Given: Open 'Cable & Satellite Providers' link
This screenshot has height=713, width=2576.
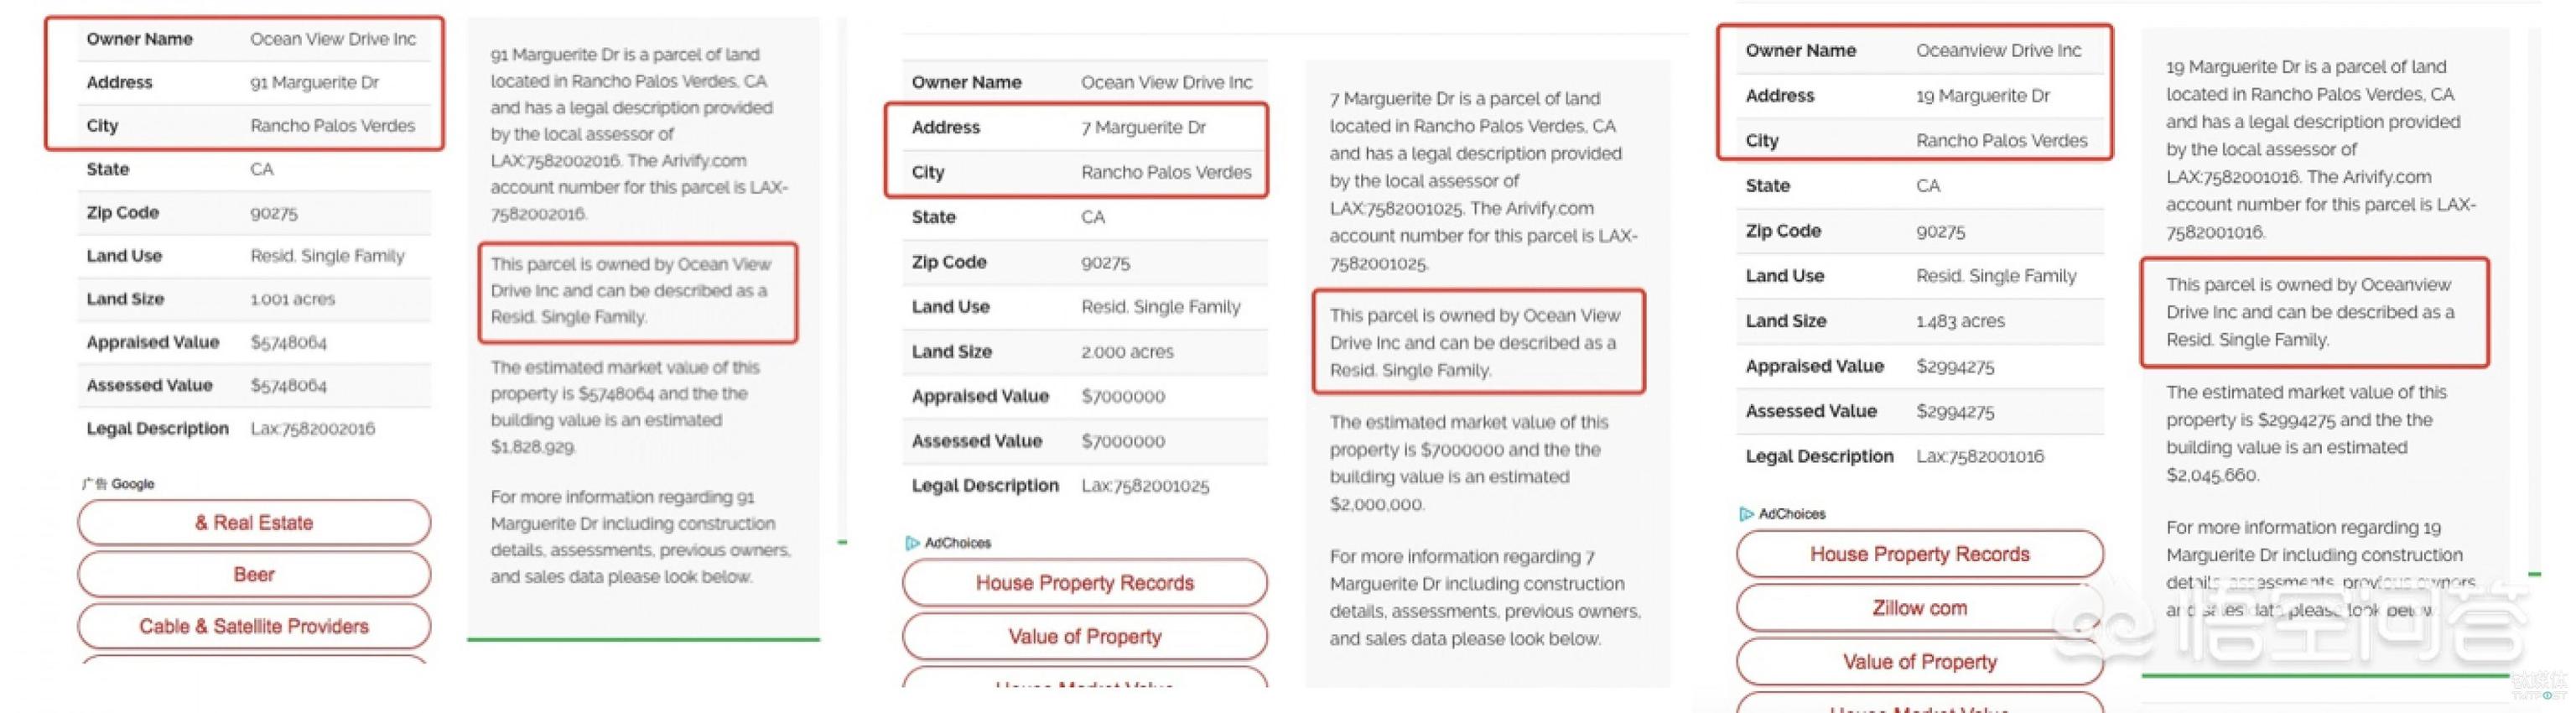Looking at the screenshot, I should [254, 627].
